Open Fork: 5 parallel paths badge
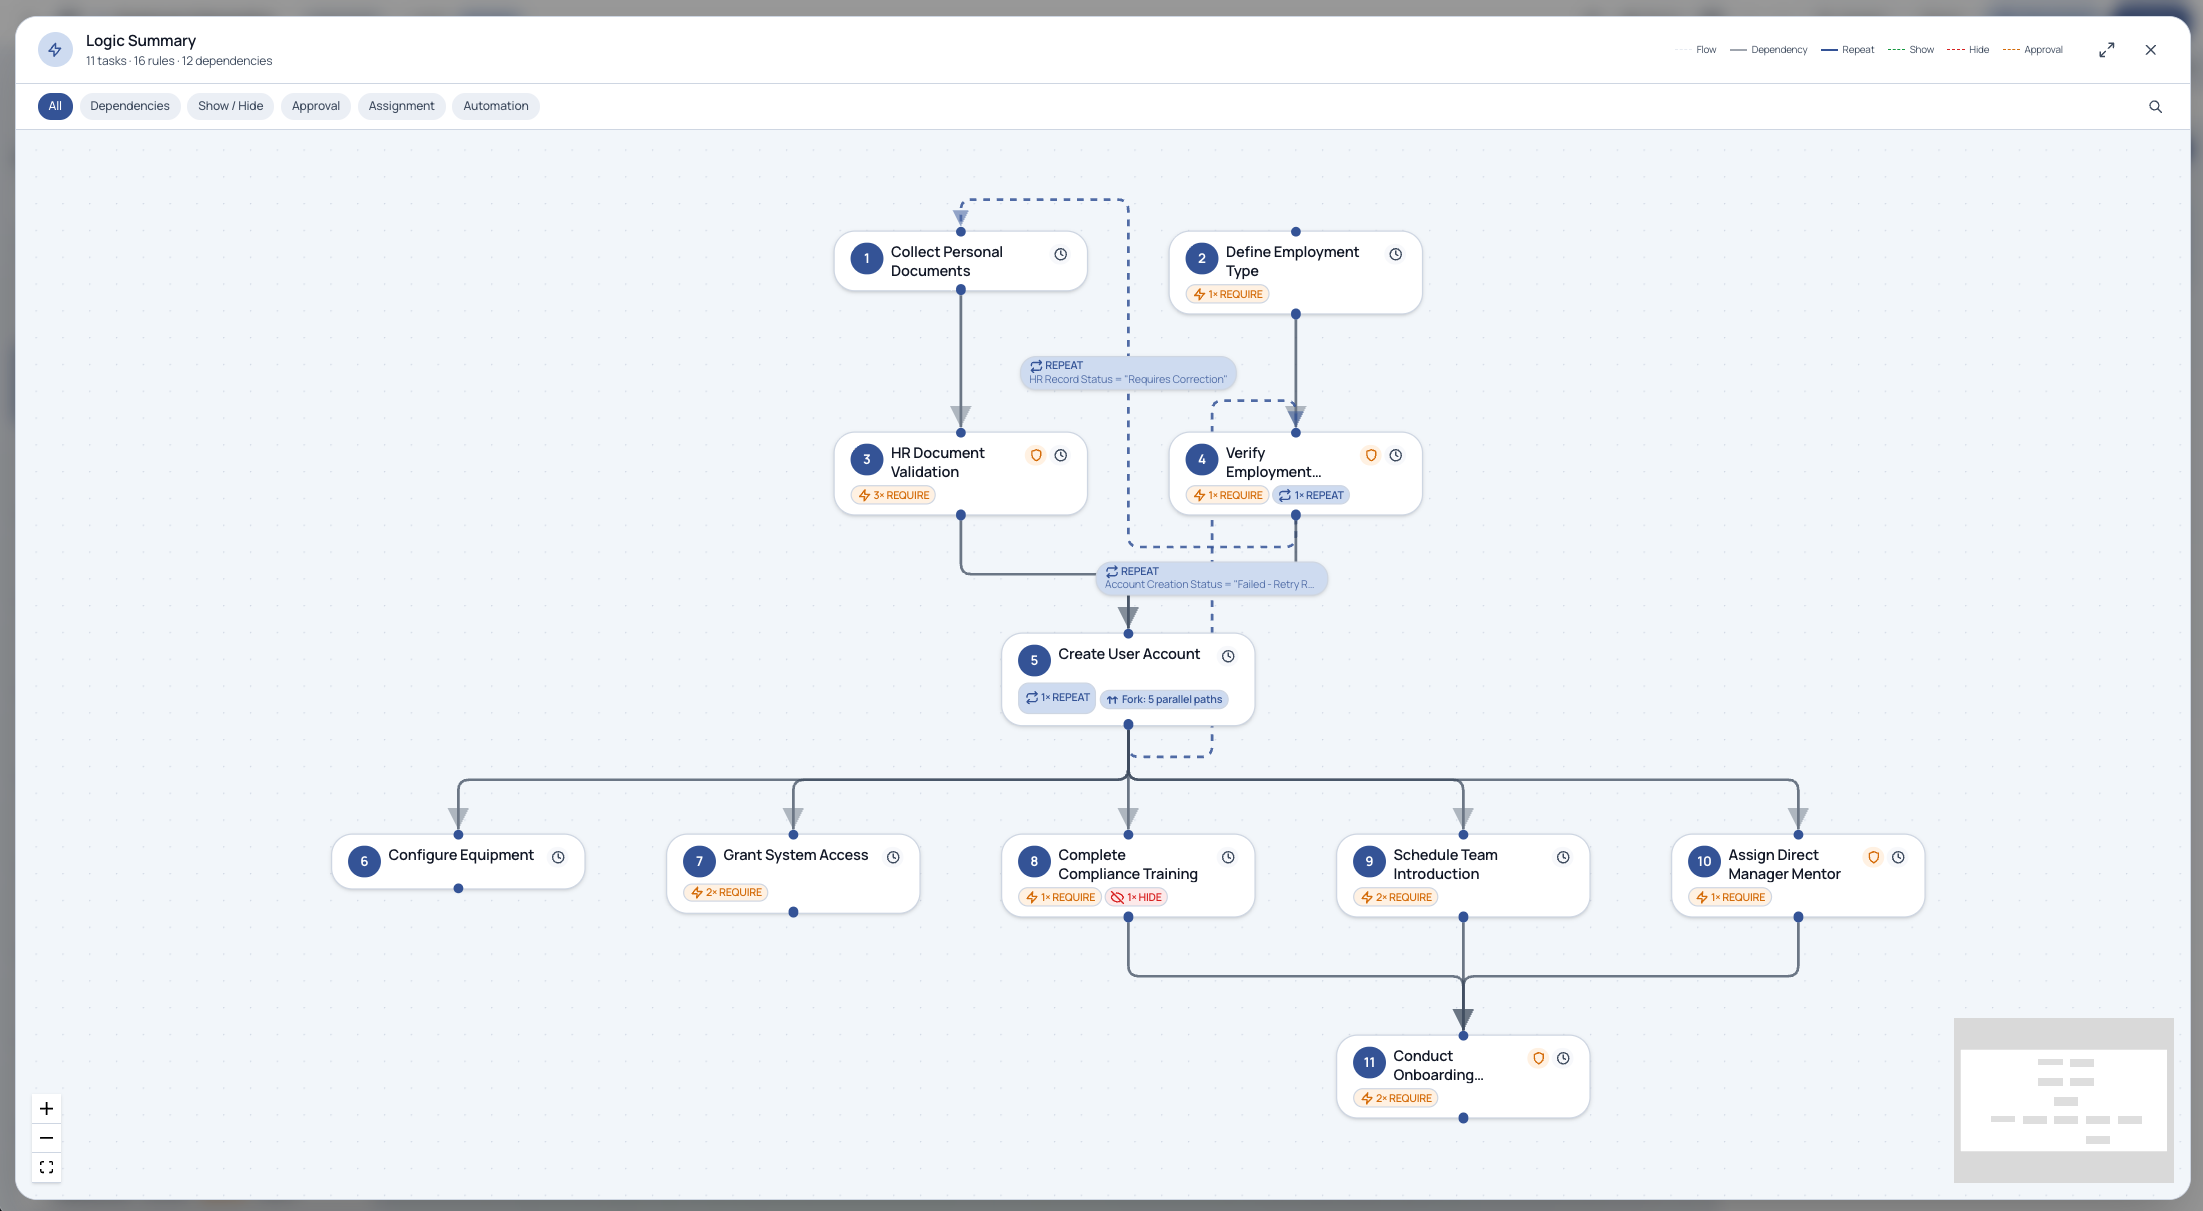Screen dimensions: 2203x1211 tap(1165, 699)
